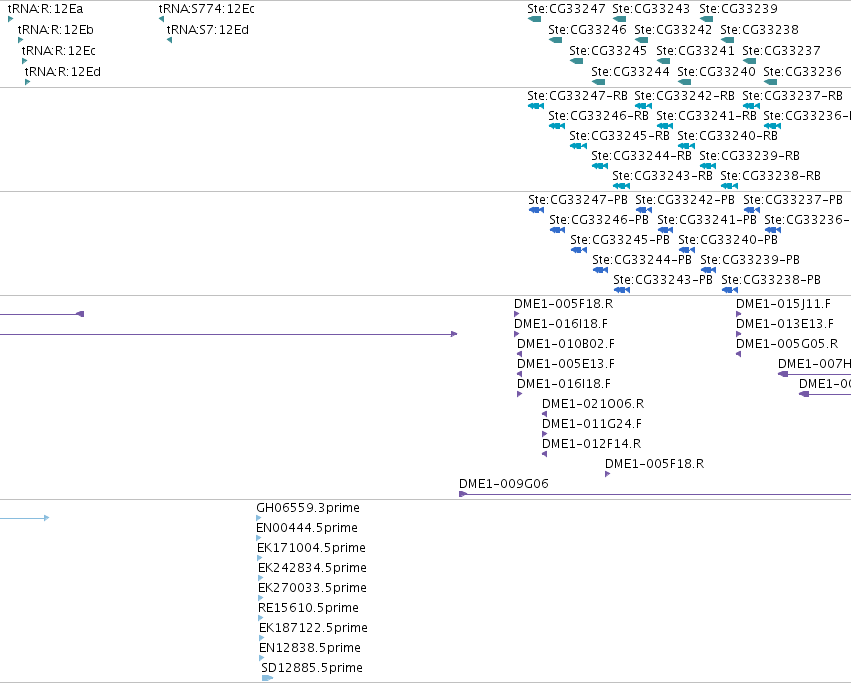Click the EK171004.5prime EST label
This screenshot has width=851, height=683.
tap(312, 548)
